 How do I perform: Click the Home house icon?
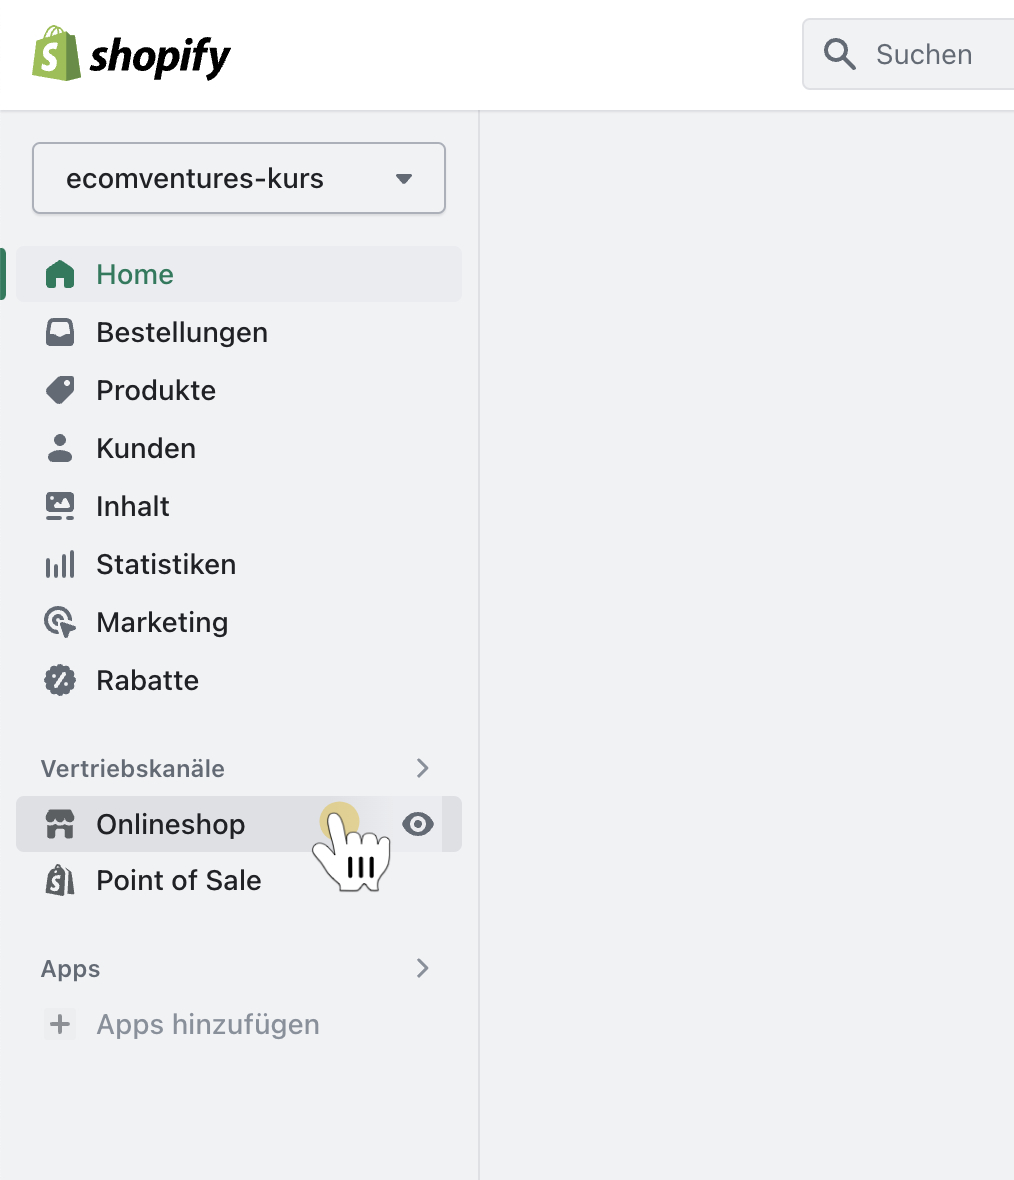click(x=60, y=274)
